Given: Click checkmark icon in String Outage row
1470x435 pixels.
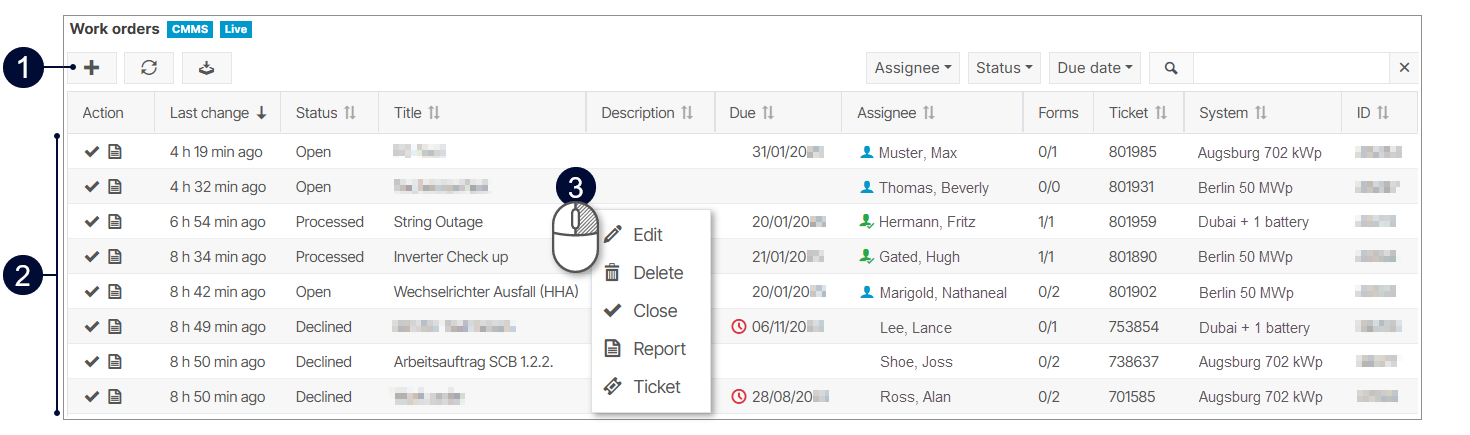Looking at the screenshot, I should pos(92,222).
